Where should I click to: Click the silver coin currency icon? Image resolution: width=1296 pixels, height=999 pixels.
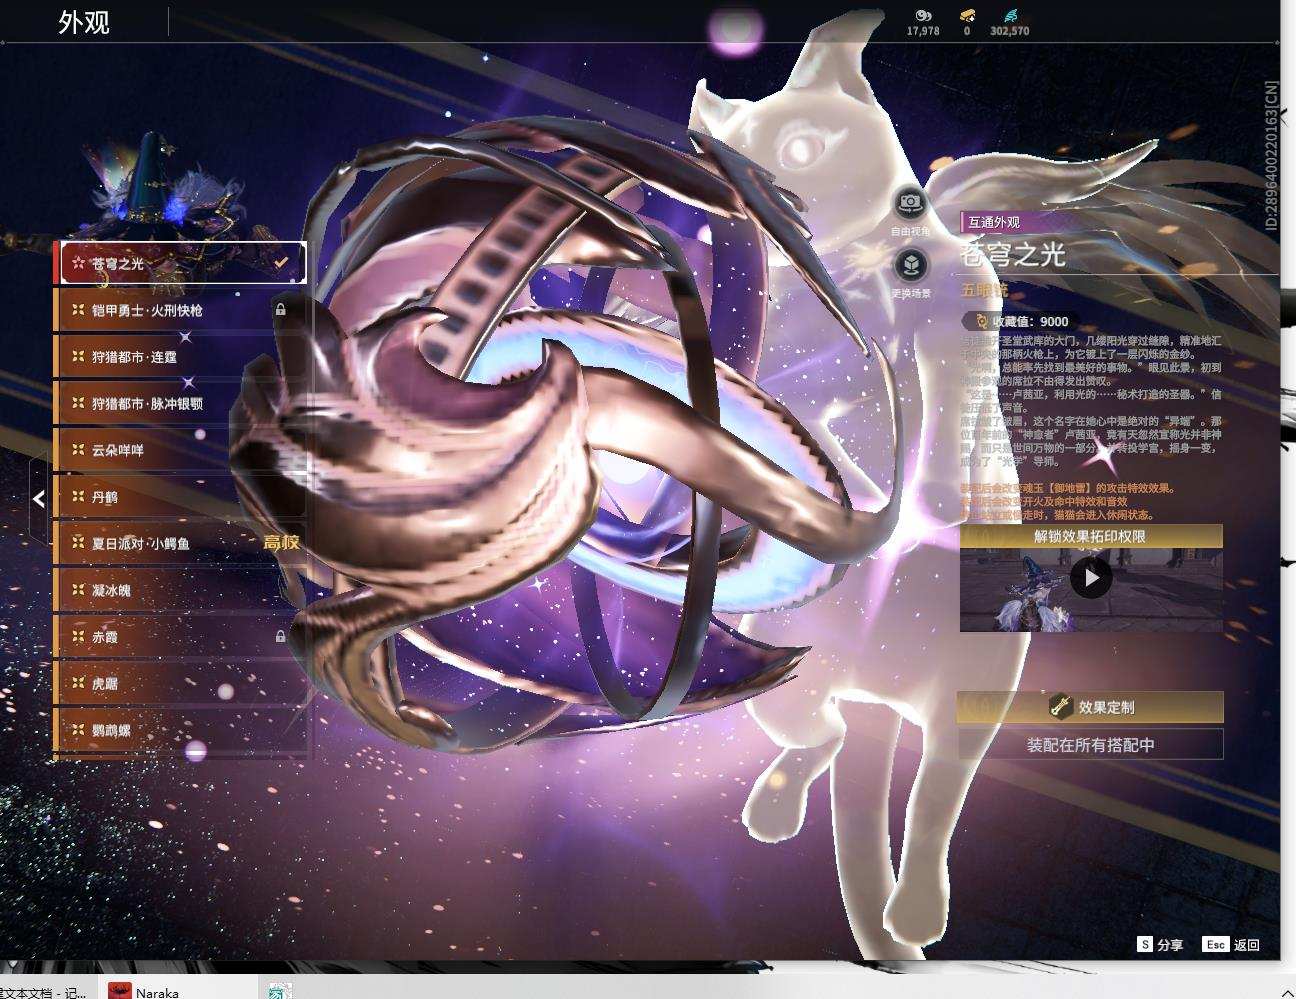(923, 15)
